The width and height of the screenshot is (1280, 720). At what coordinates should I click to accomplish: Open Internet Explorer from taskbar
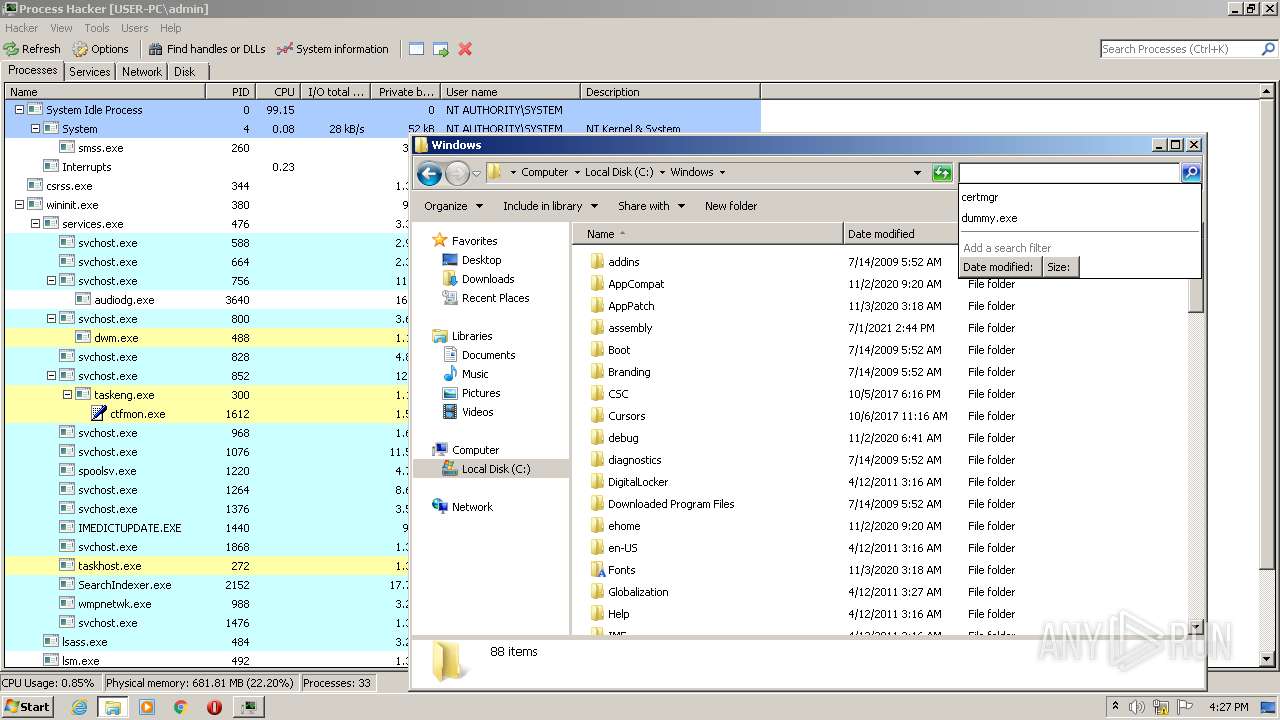pyautogui.click(x=80, y=707)
